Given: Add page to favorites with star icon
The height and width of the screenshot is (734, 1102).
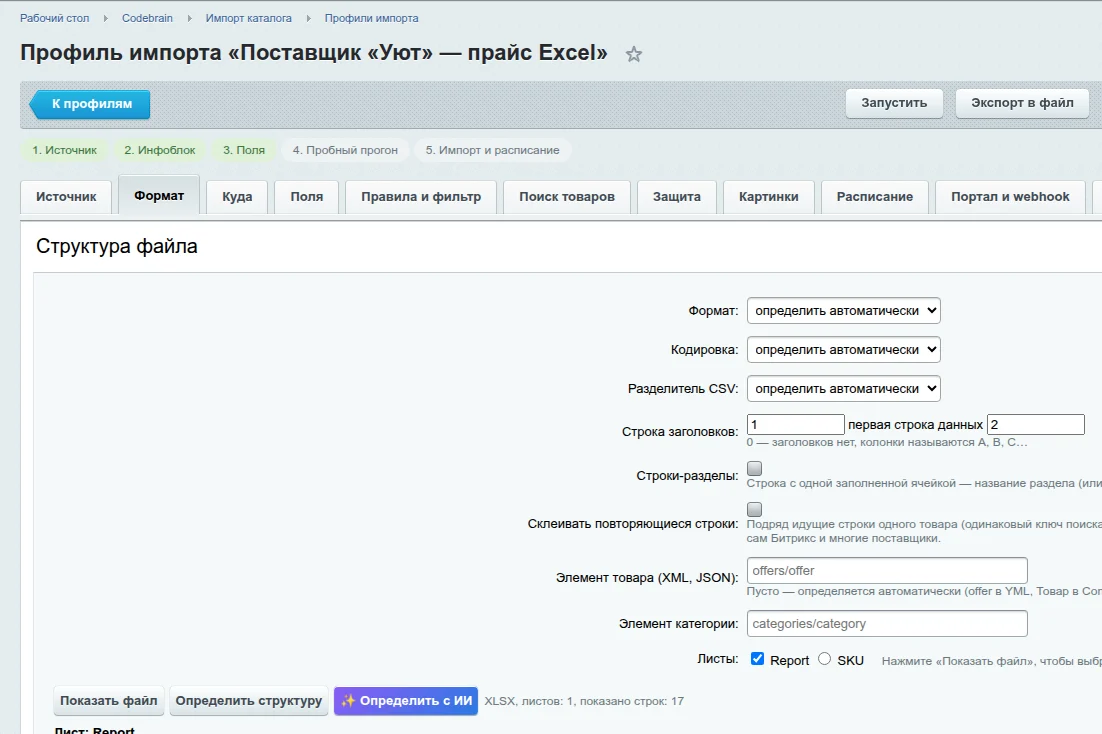Looking at the screenshot, I should tap(634, 54).
